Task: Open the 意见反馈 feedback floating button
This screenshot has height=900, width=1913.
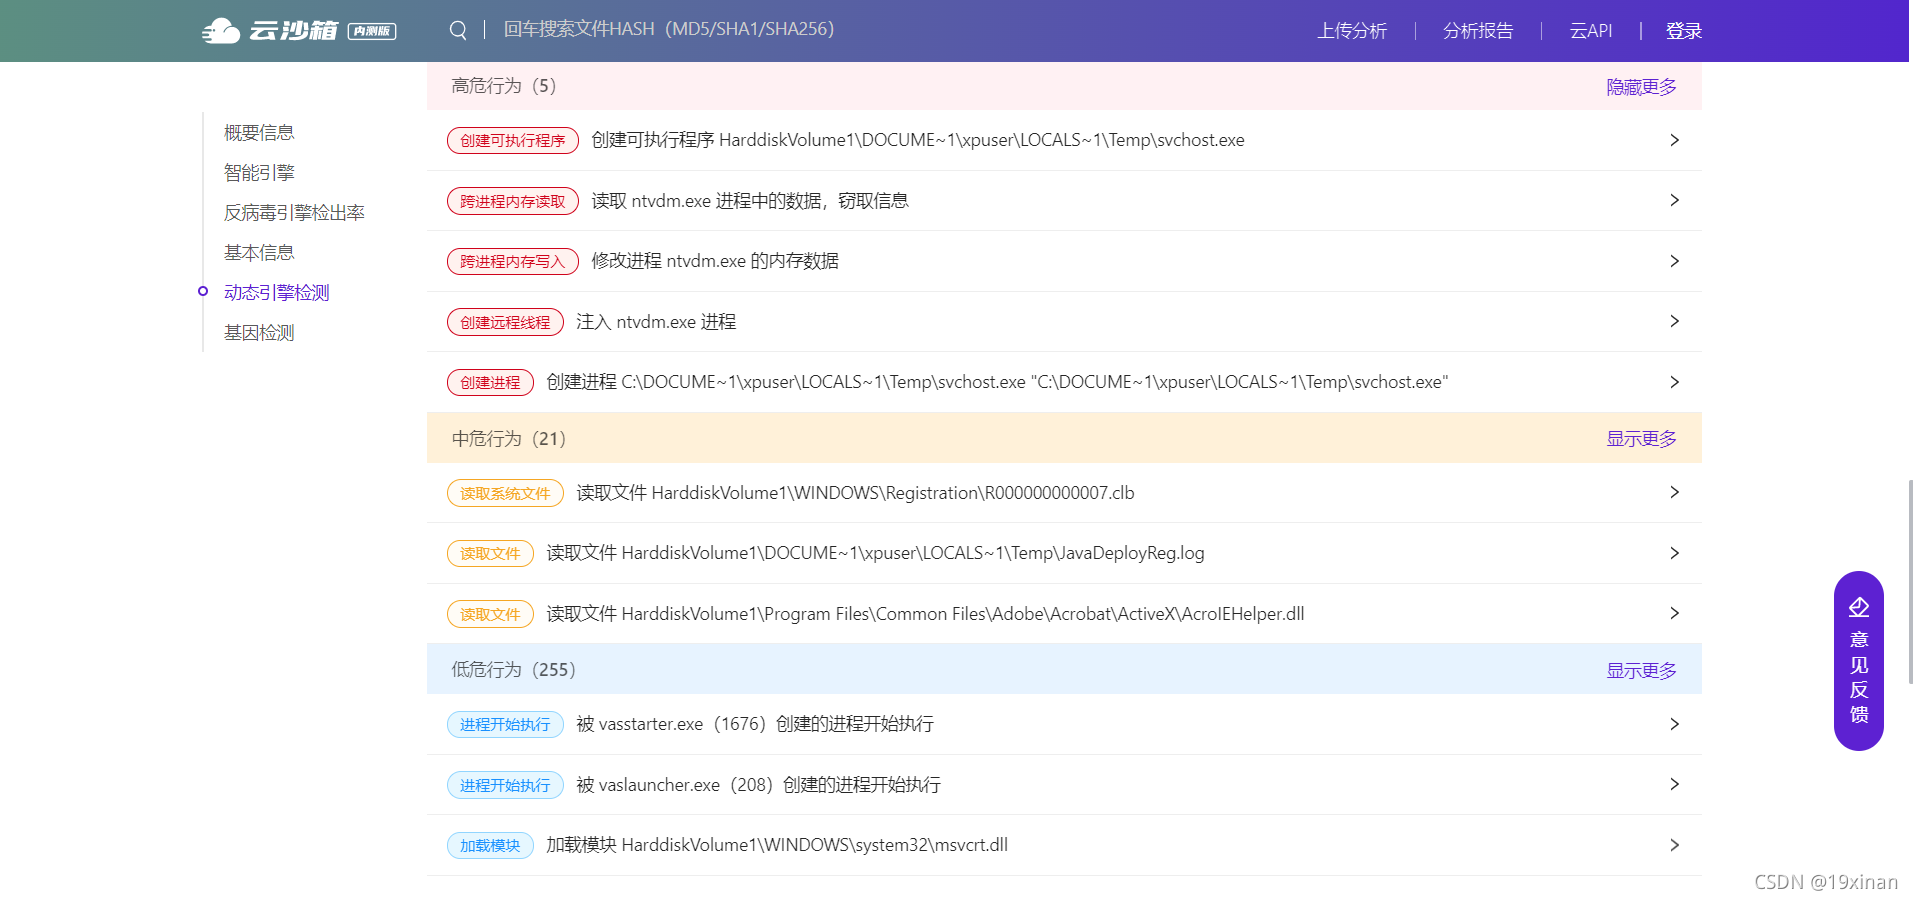Action: 1859,661
